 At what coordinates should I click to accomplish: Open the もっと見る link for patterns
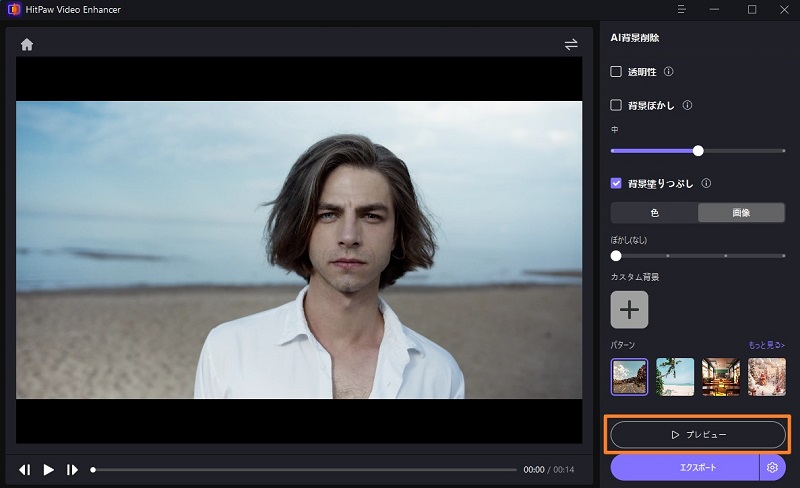[x=766, y=345]
